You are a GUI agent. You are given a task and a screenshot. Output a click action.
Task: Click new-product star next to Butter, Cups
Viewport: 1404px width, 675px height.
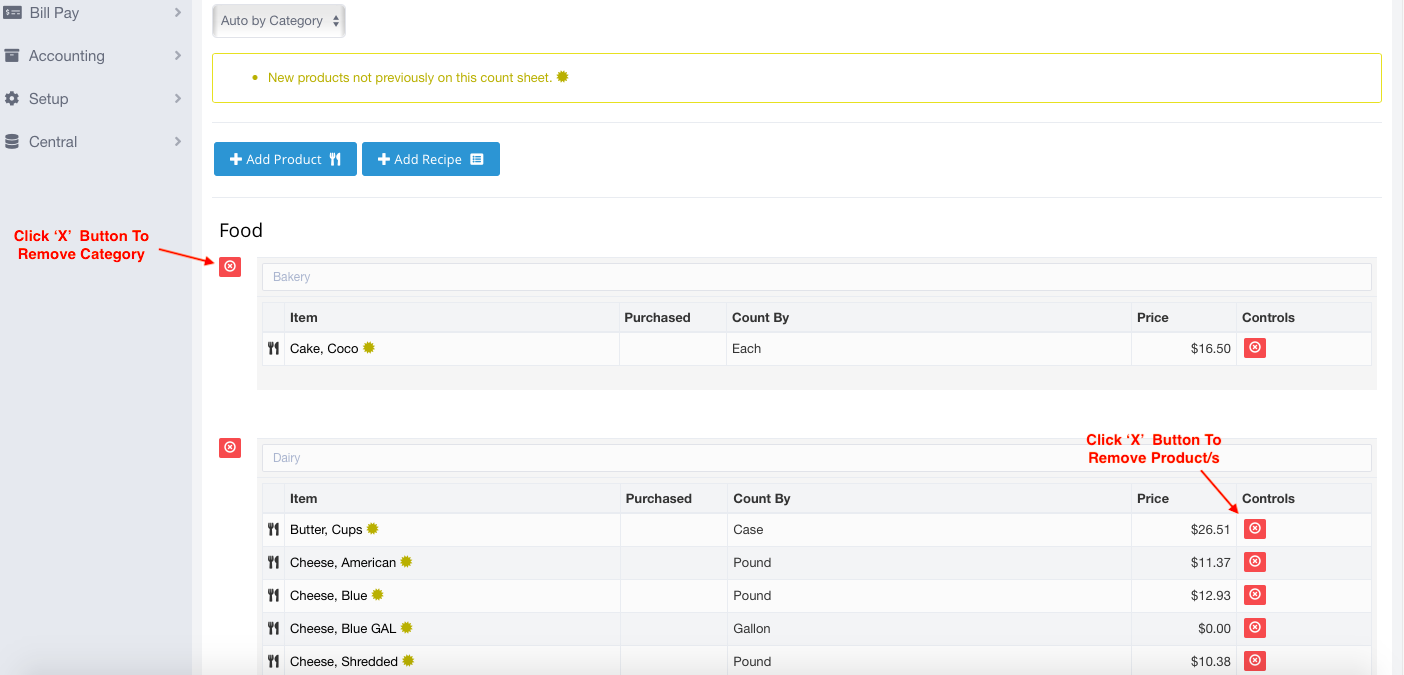coord(373,529)
